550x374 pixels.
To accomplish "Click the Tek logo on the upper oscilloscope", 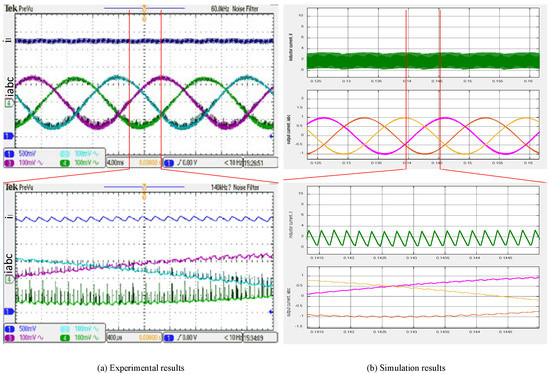I will click(11, 8).
